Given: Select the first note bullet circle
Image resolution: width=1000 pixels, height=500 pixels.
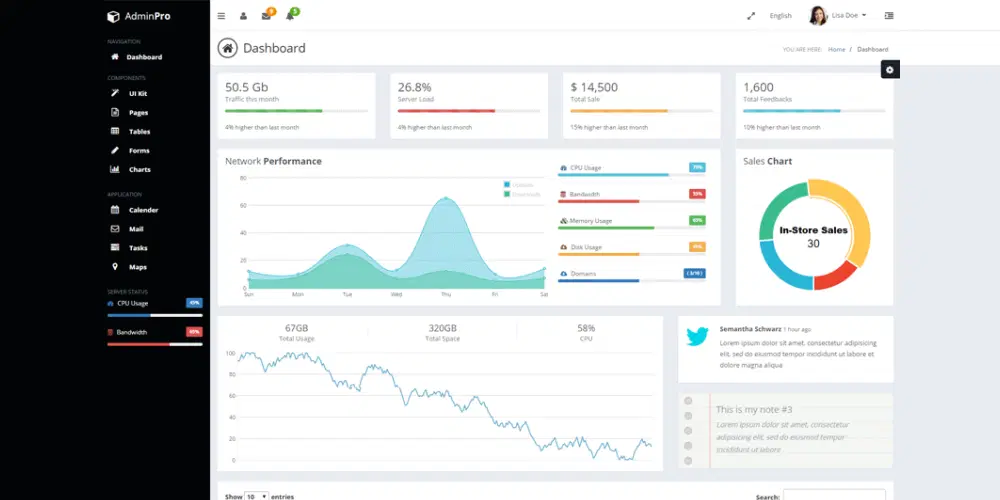Looking at the screenshot, I should [x=688, y=401].
